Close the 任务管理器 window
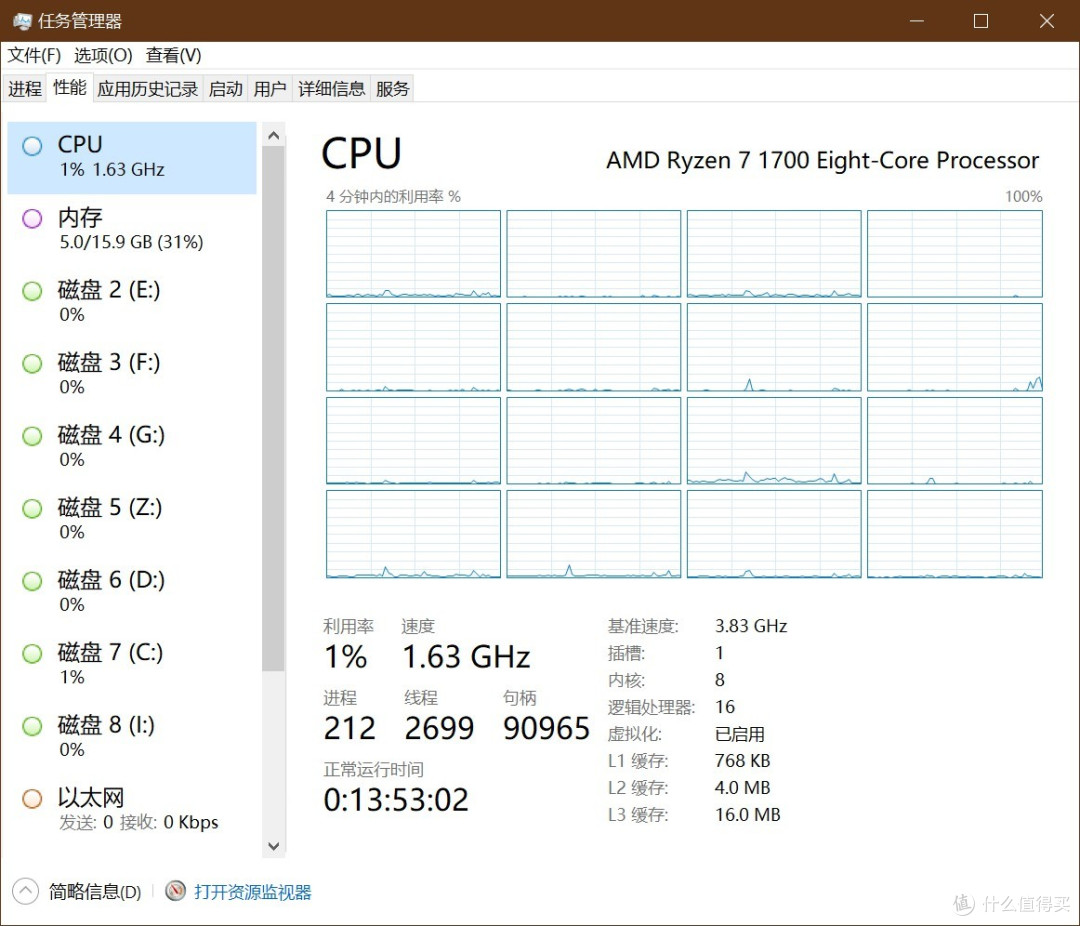Screen dimensions: 1080x926 pyautogui.click(x=1047, y=21)
